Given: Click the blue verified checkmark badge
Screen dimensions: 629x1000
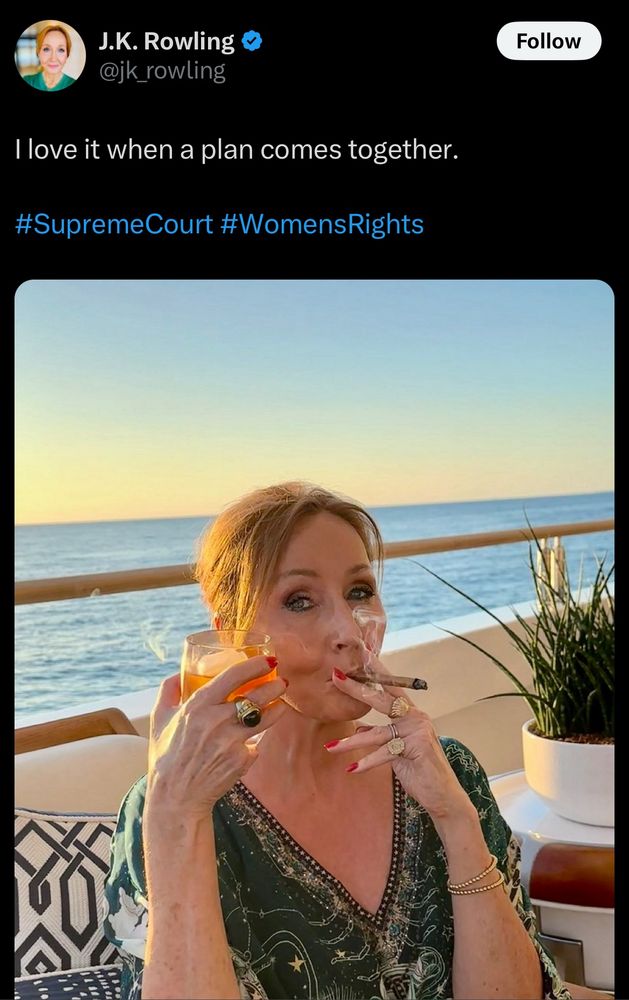Looking at the screenshot, I should 253,41.
